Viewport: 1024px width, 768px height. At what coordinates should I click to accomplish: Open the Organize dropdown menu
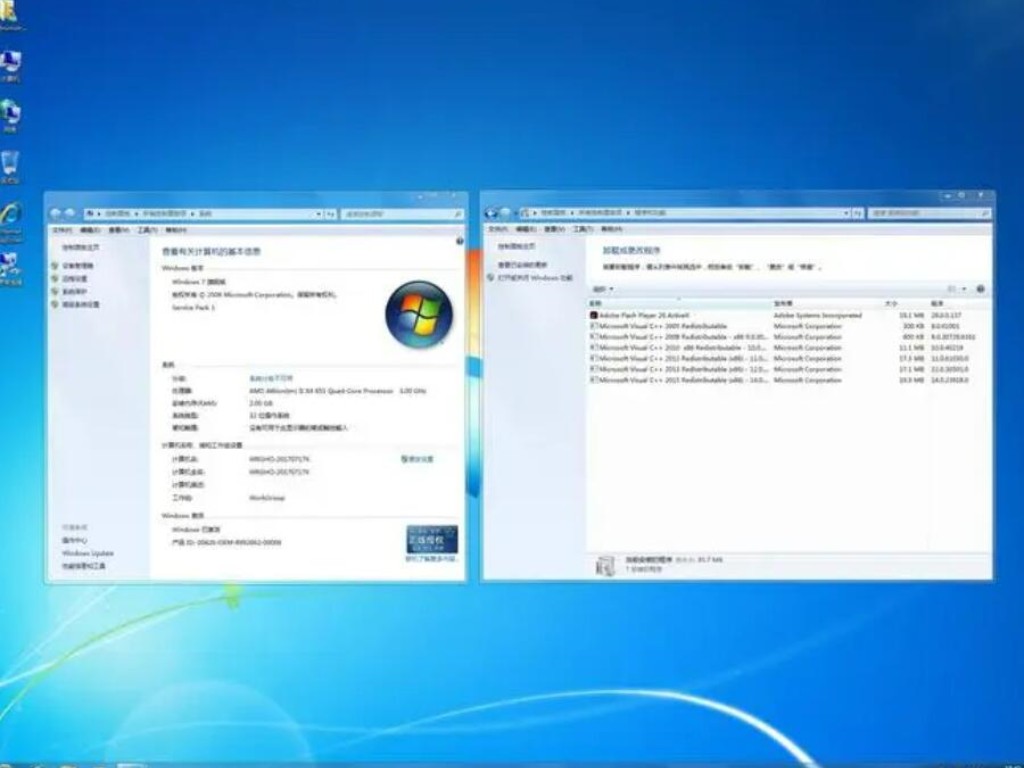600,289
